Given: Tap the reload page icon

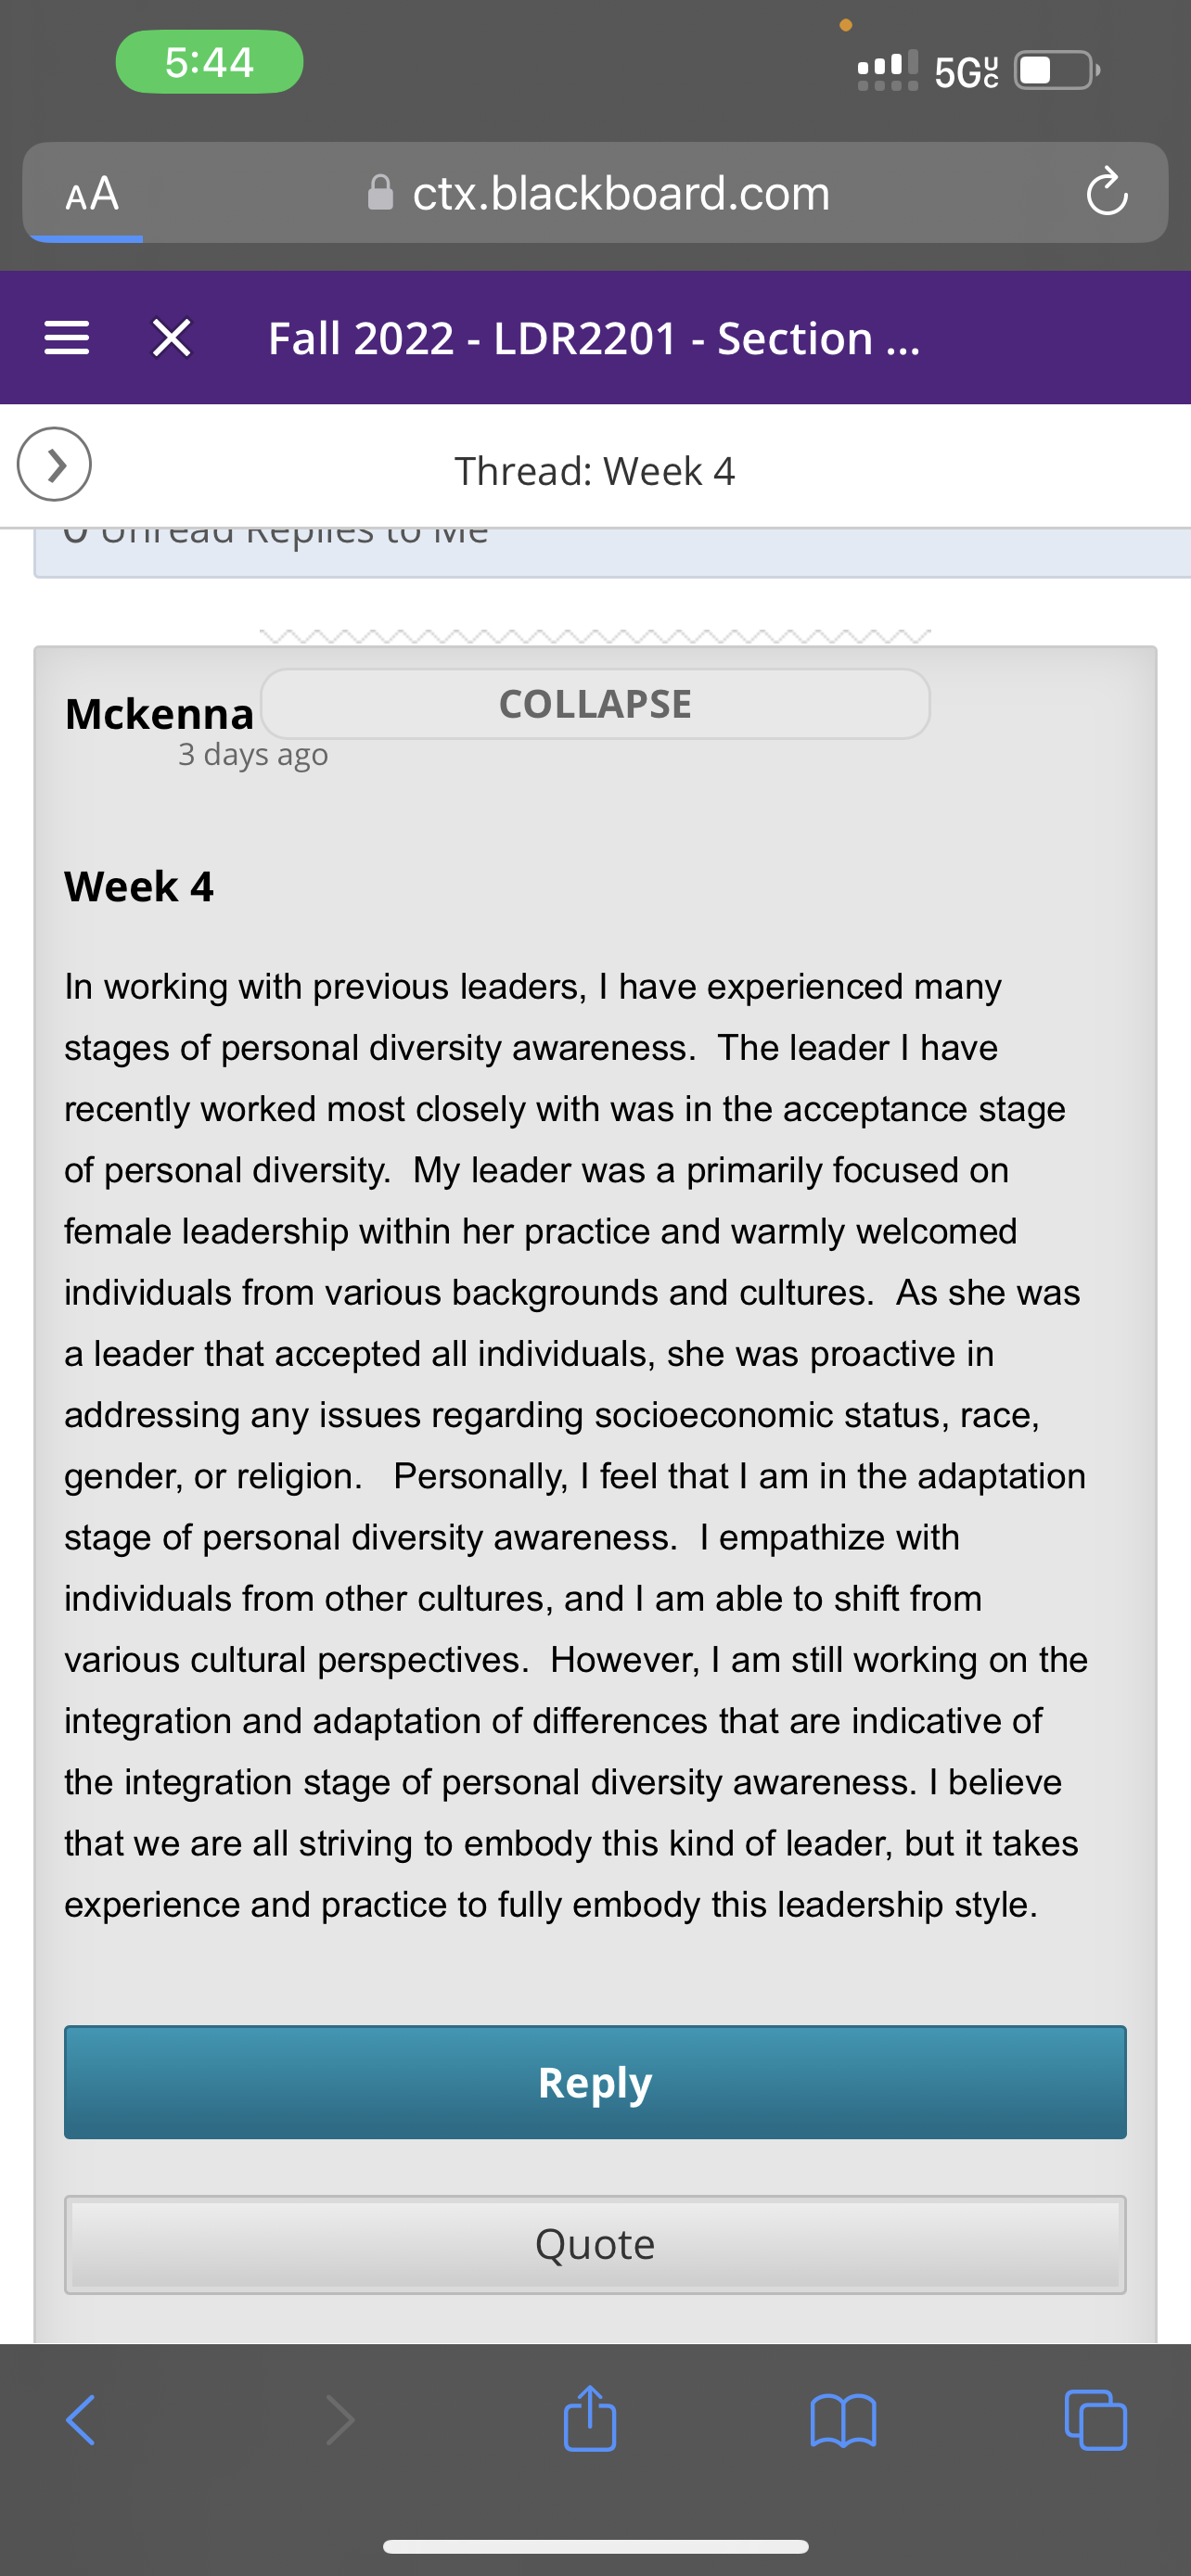Looking at the screenshot, I should (x=1107, y=192).
